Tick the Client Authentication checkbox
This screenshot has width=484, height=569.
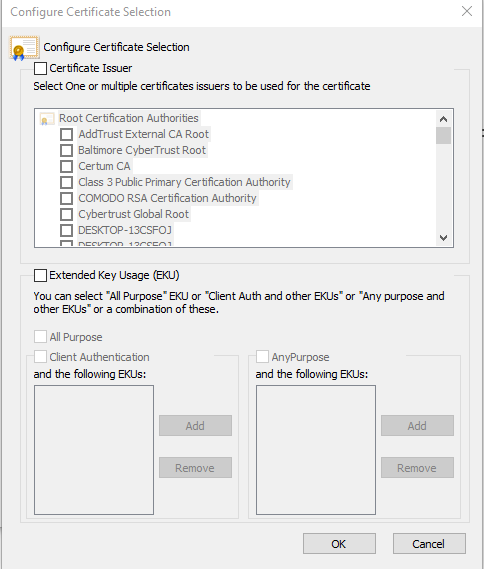[40, 357]
